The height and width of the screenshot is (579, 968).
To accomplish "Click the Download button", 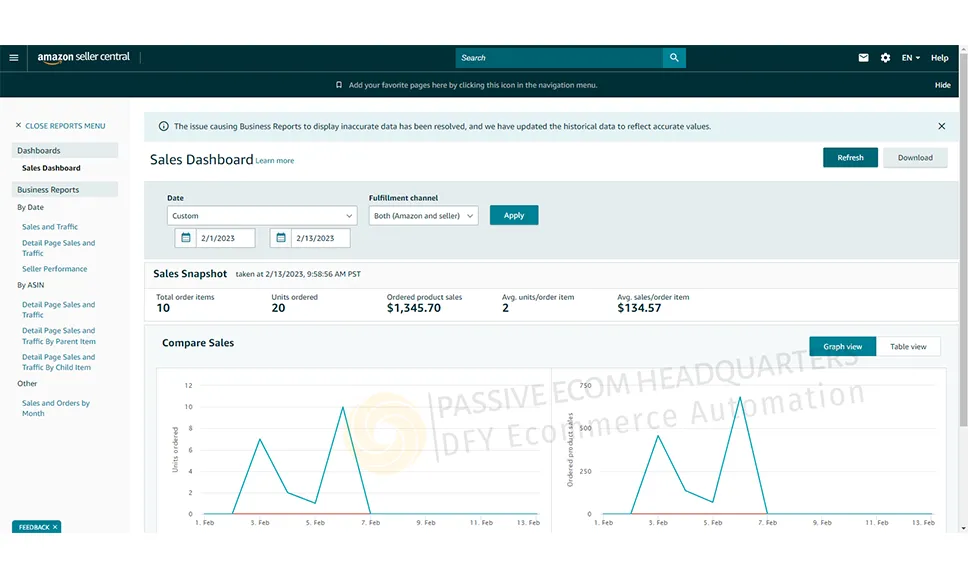I will [x=915, y=158].
